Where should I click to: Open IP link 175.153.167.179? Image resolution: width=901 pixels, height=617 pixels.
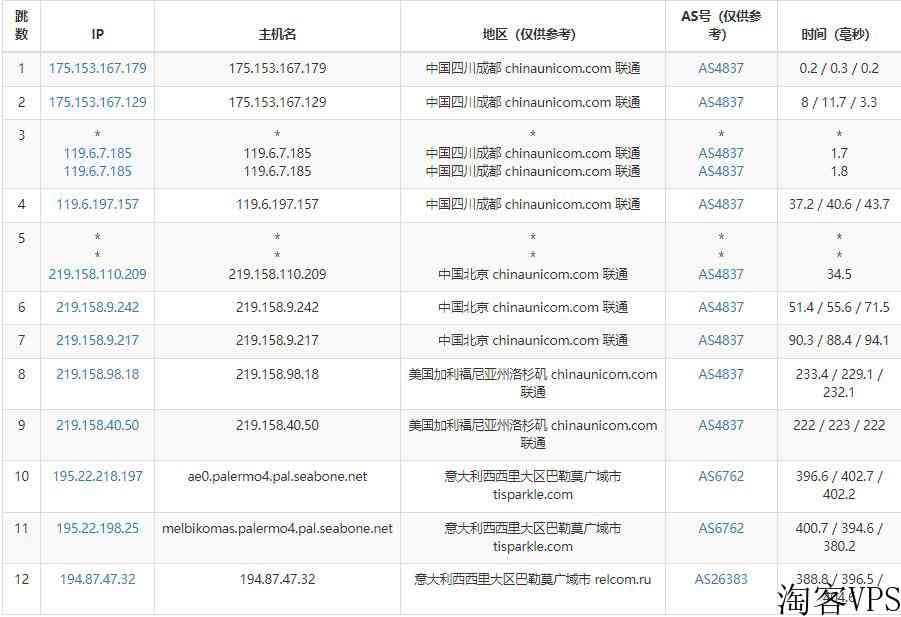click(x=97, y=68)
